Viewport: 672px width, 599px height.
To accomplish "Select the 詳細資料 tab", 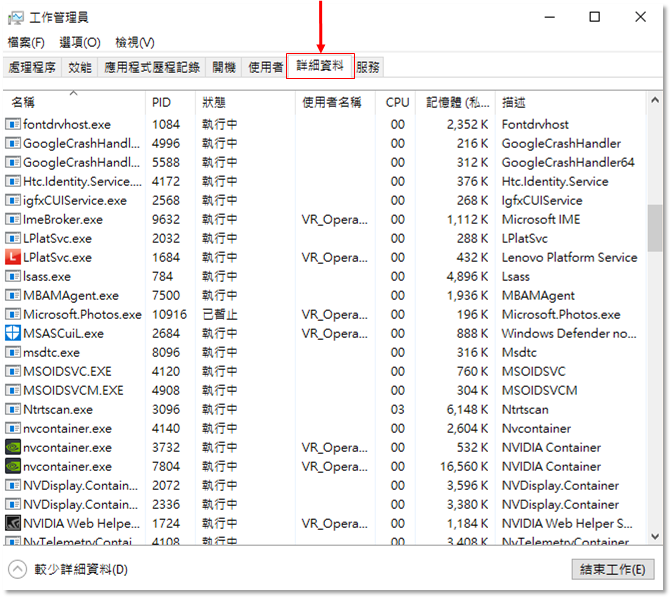I will tap(320, 66).
